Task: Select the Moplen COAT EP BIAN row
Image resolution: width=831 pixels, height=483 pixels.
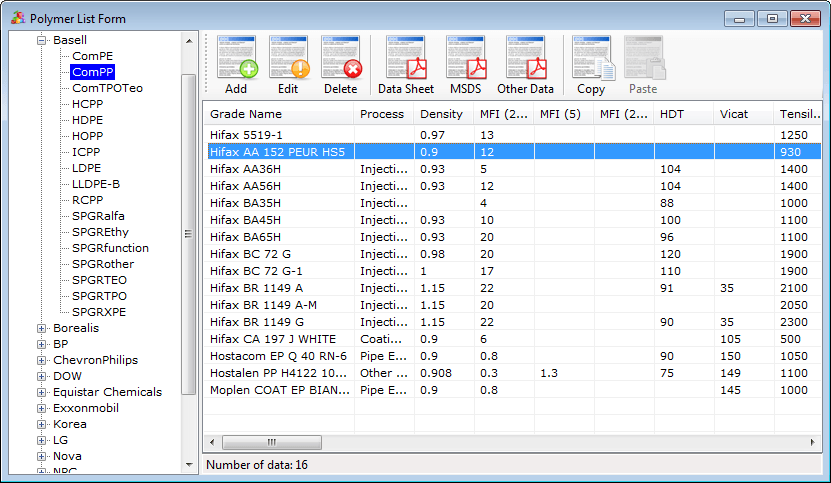Action: coord(512,390)
